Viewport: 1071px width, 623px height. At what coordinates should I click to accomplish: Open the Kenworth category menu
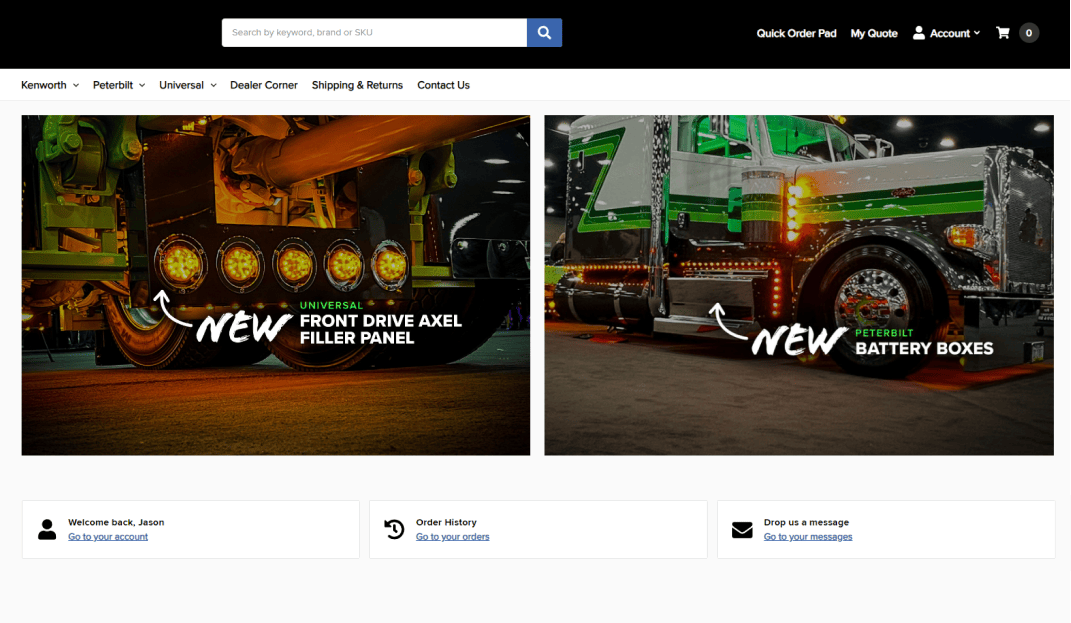coord(44,85)
